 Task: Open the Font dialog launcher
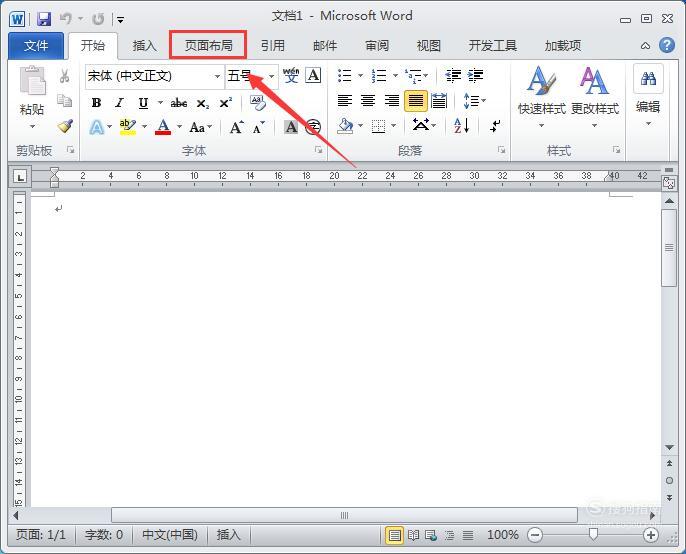tap(318, 150)
